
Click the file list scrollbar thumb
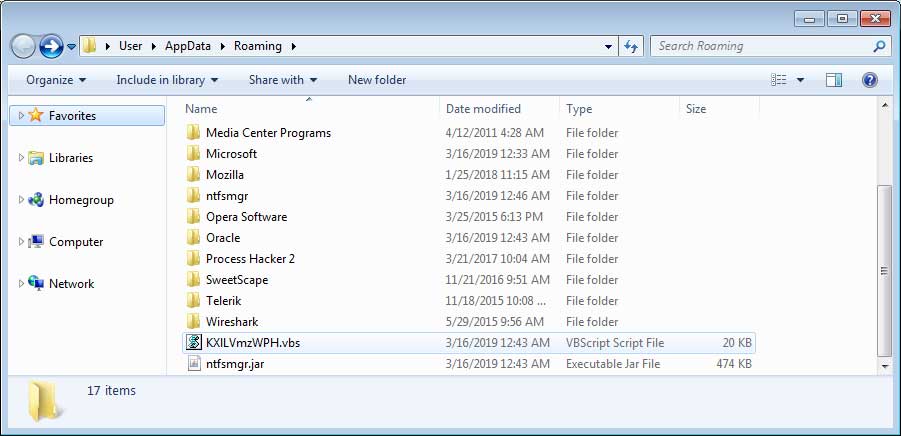pos(885,271)
